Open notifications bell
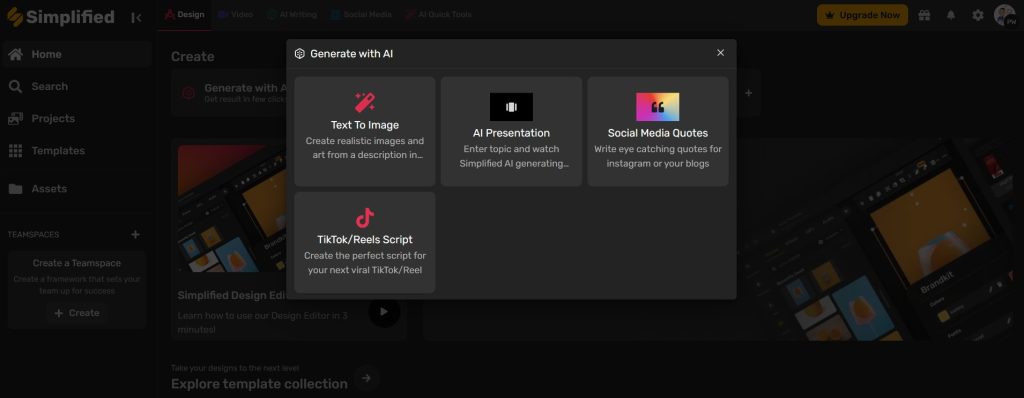This screenshot has width=1024, height=398. click(951, 15)
